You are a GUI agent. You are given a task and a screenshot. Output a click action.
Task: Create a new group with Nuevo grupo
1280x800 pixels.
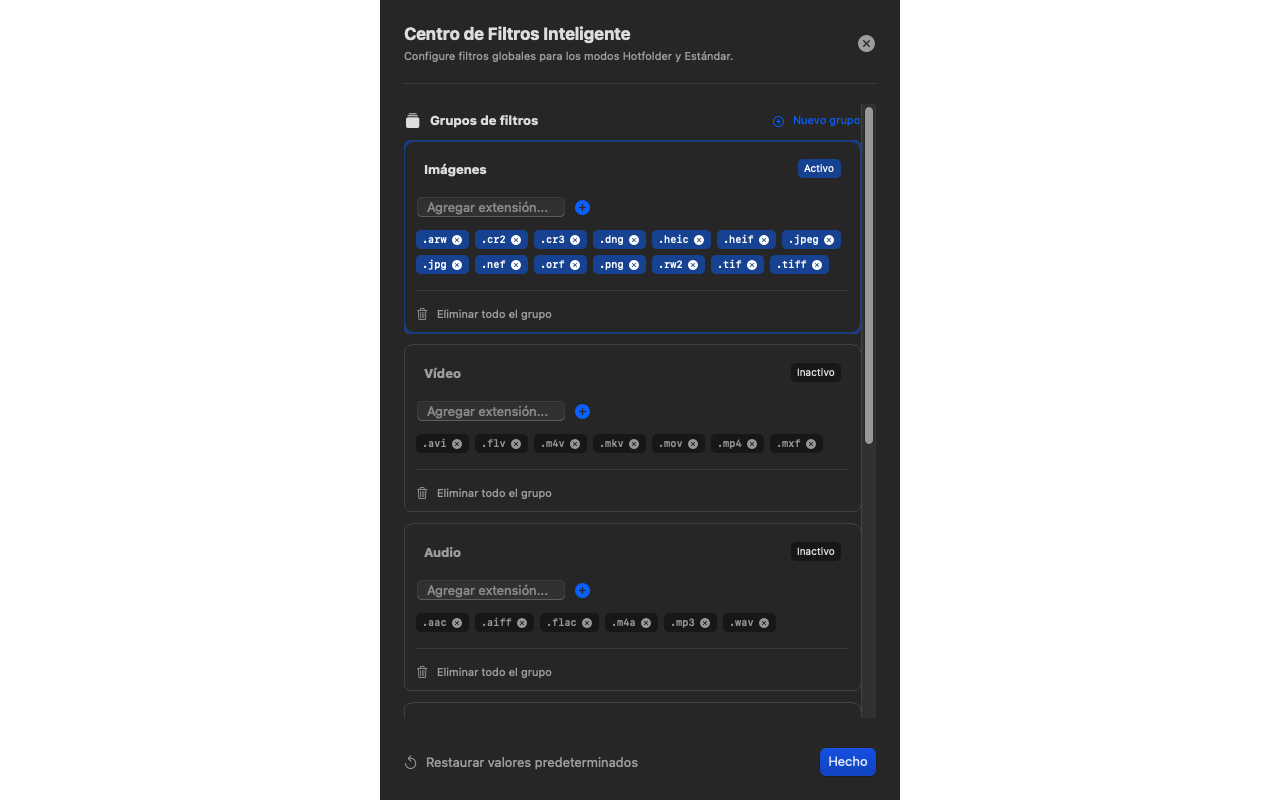point(816,121)
